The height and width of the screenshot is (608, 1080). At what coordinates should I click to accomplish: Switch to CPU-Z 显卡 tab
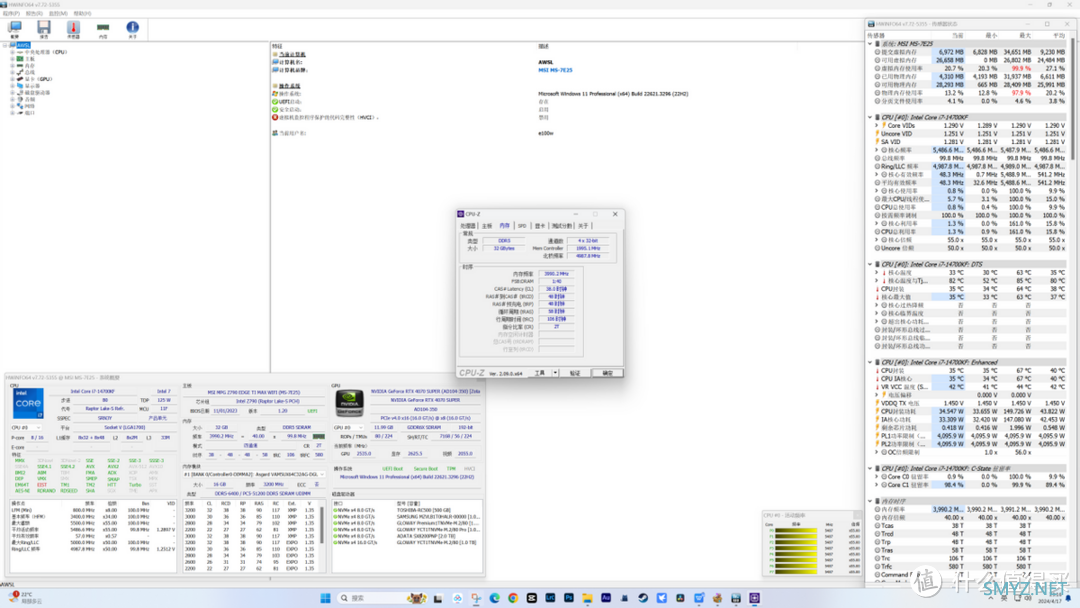[540, 226]
